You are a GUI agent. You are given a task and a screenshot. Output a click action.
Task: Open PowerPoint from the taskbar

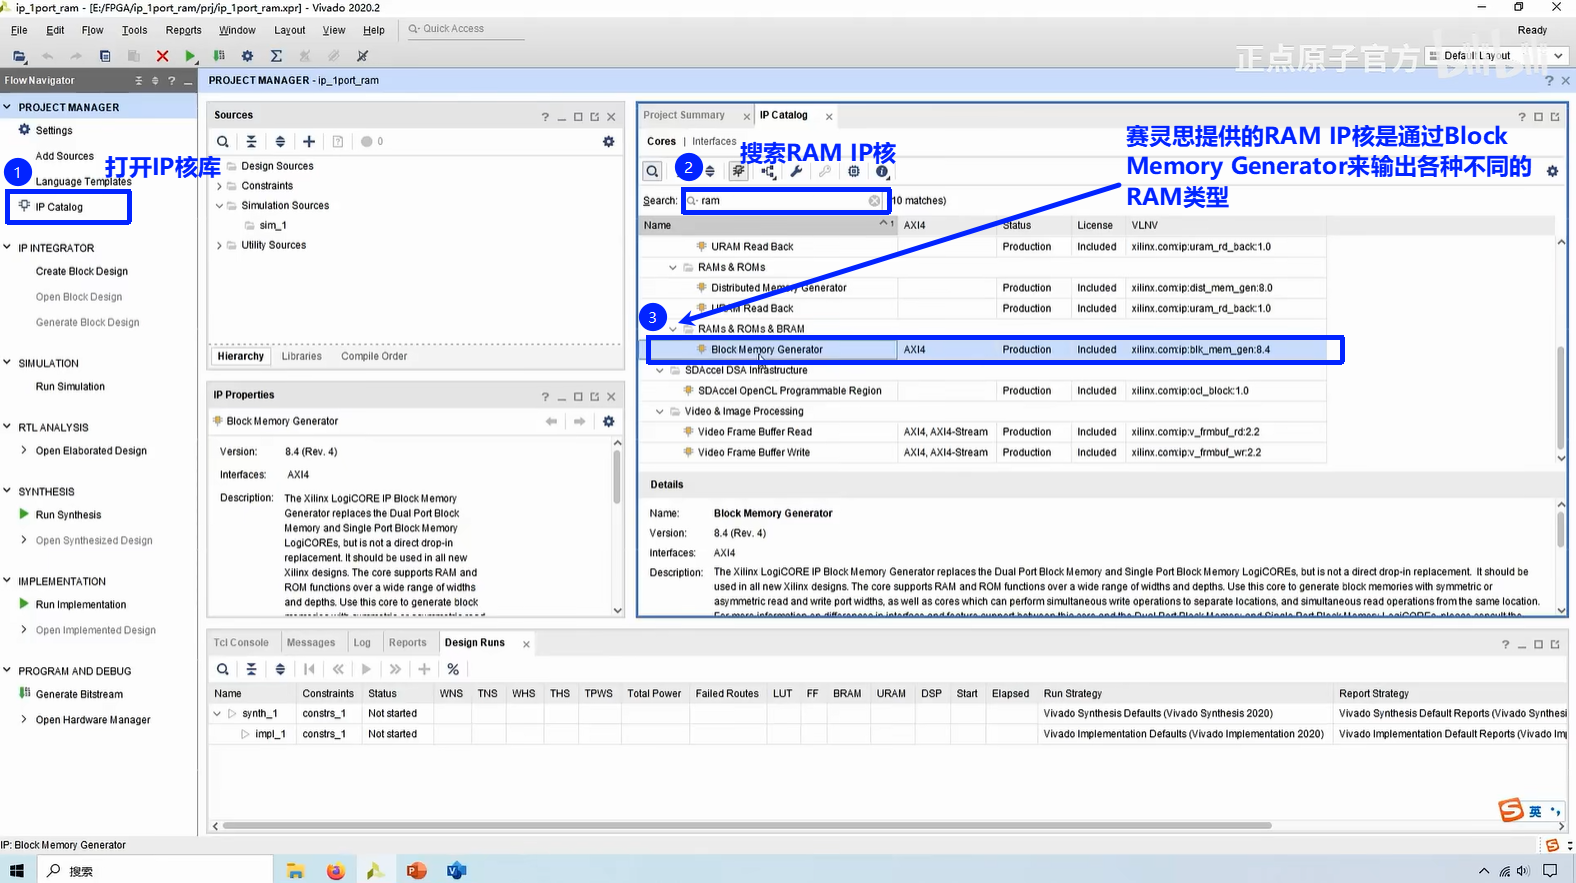click(x=416, y=870)
